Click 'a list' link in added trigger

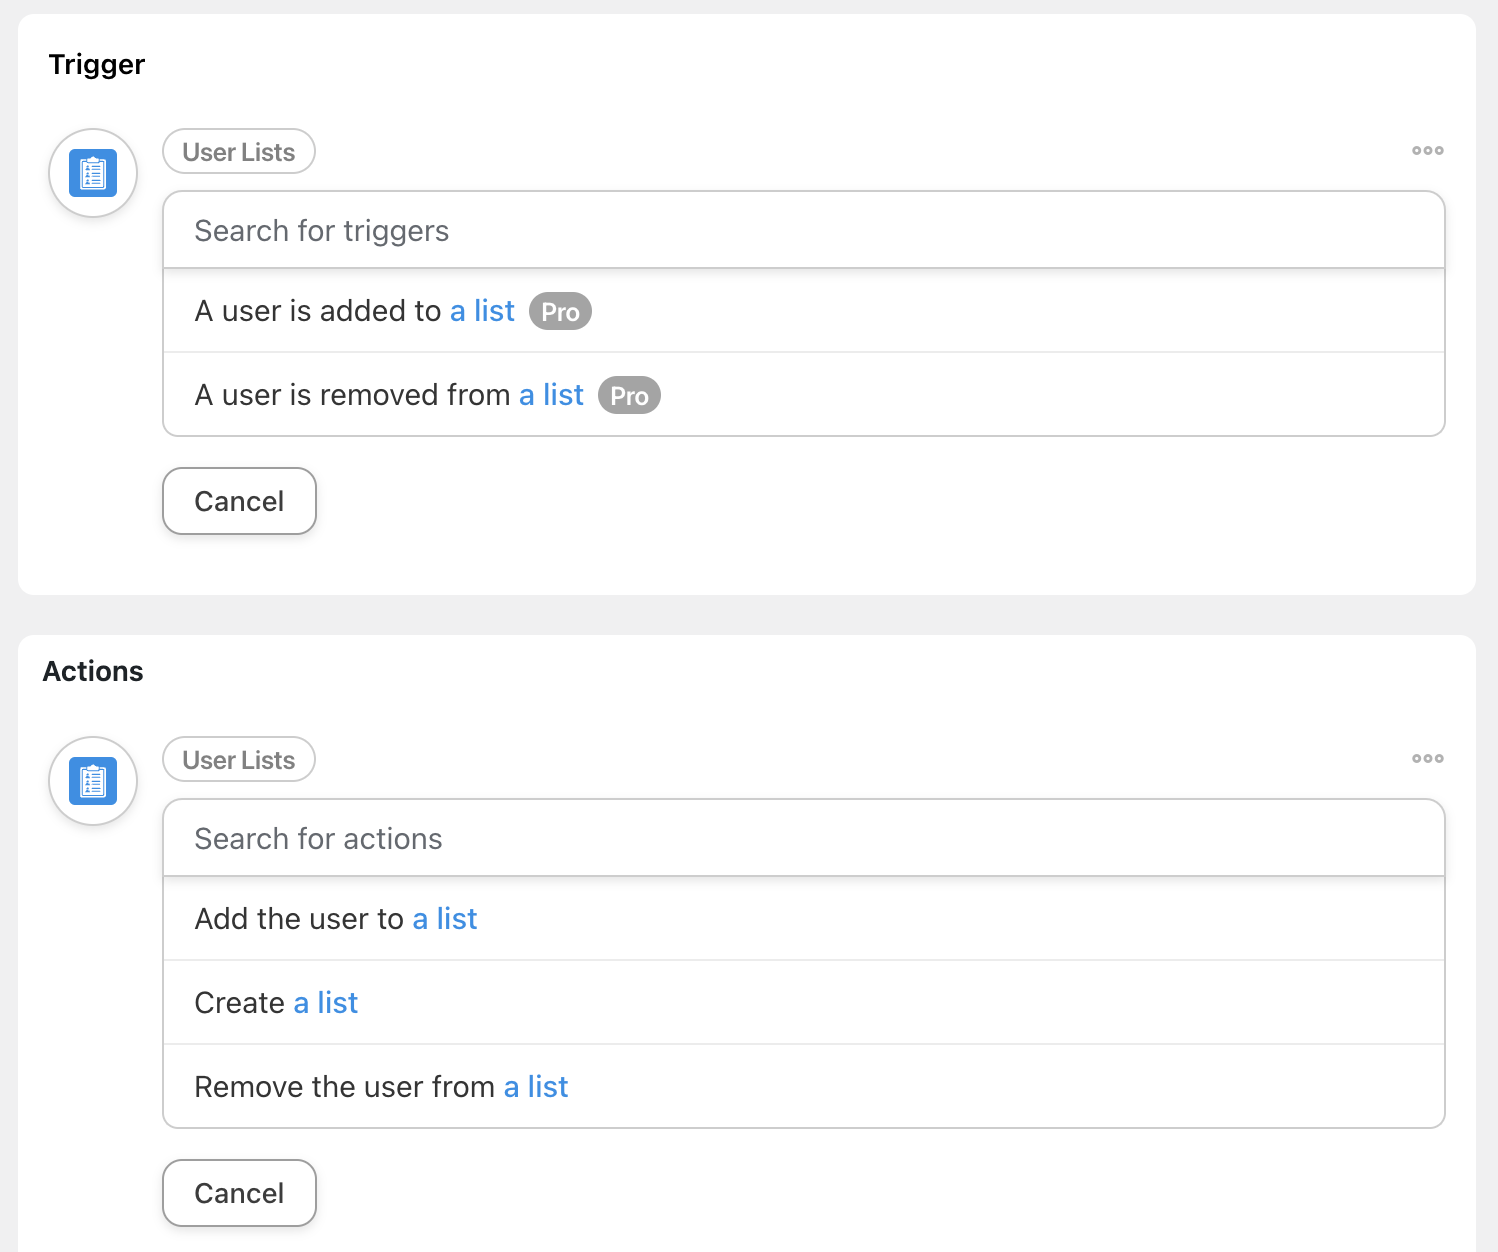482,312
